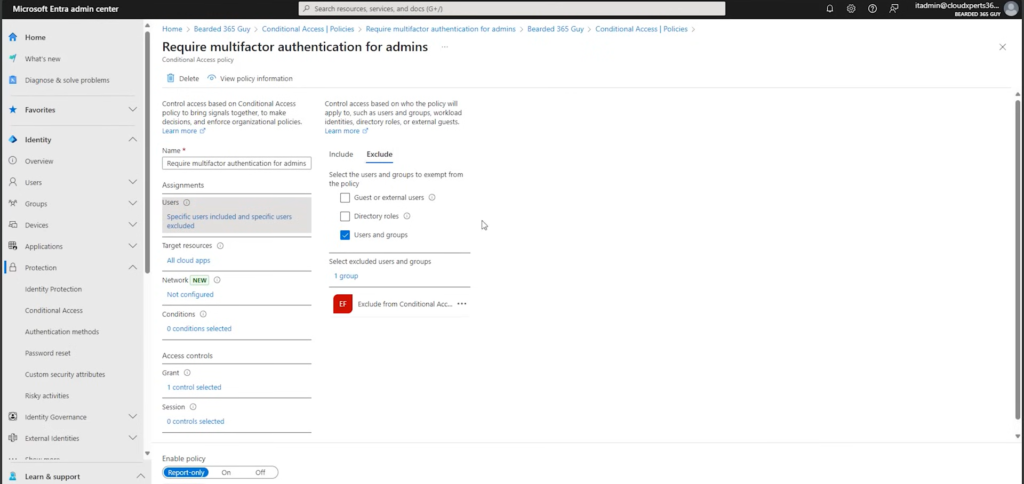Click Home breadcrumb link
Screen dimensions: 1024x484
pyautogui.click(x=172, y=29)
